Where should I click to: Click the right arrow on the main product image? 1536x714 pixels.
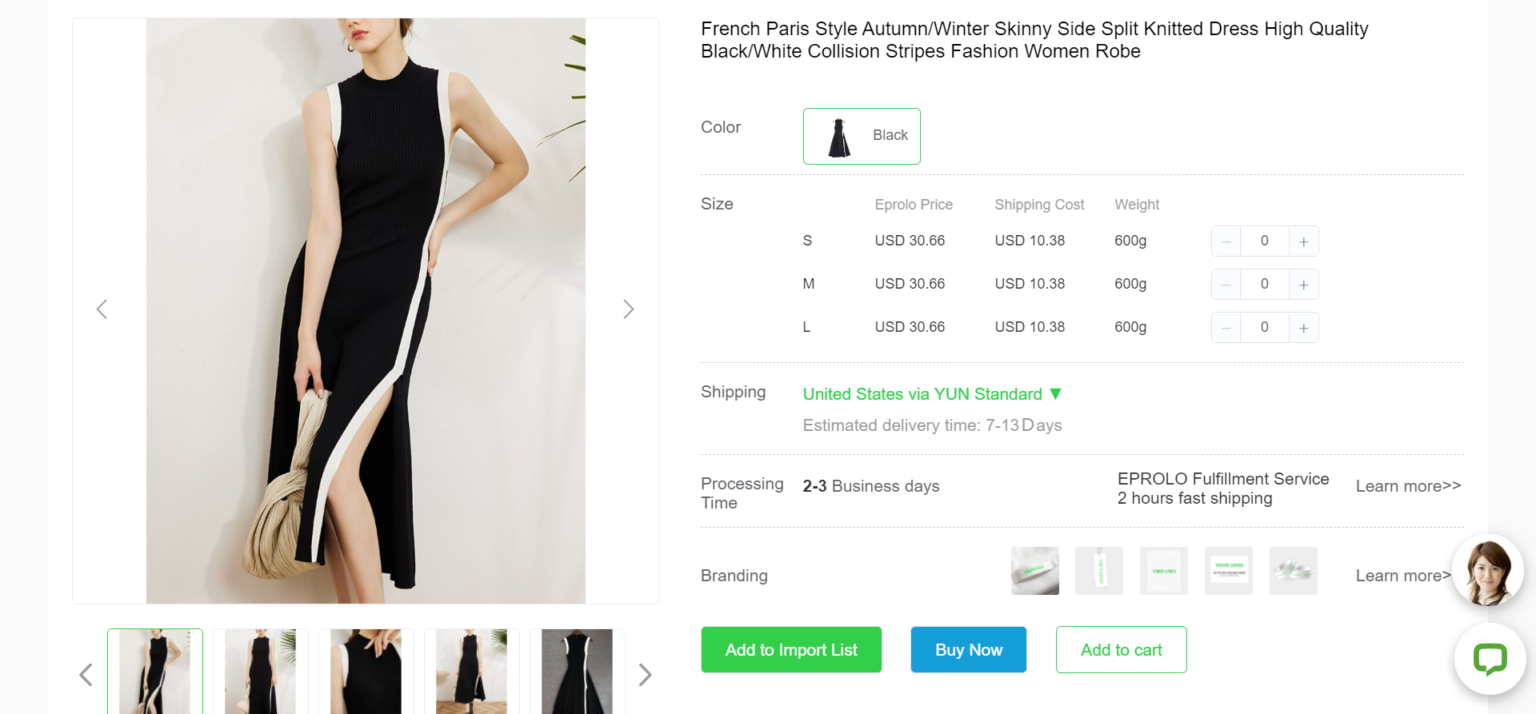coord(629,309)
